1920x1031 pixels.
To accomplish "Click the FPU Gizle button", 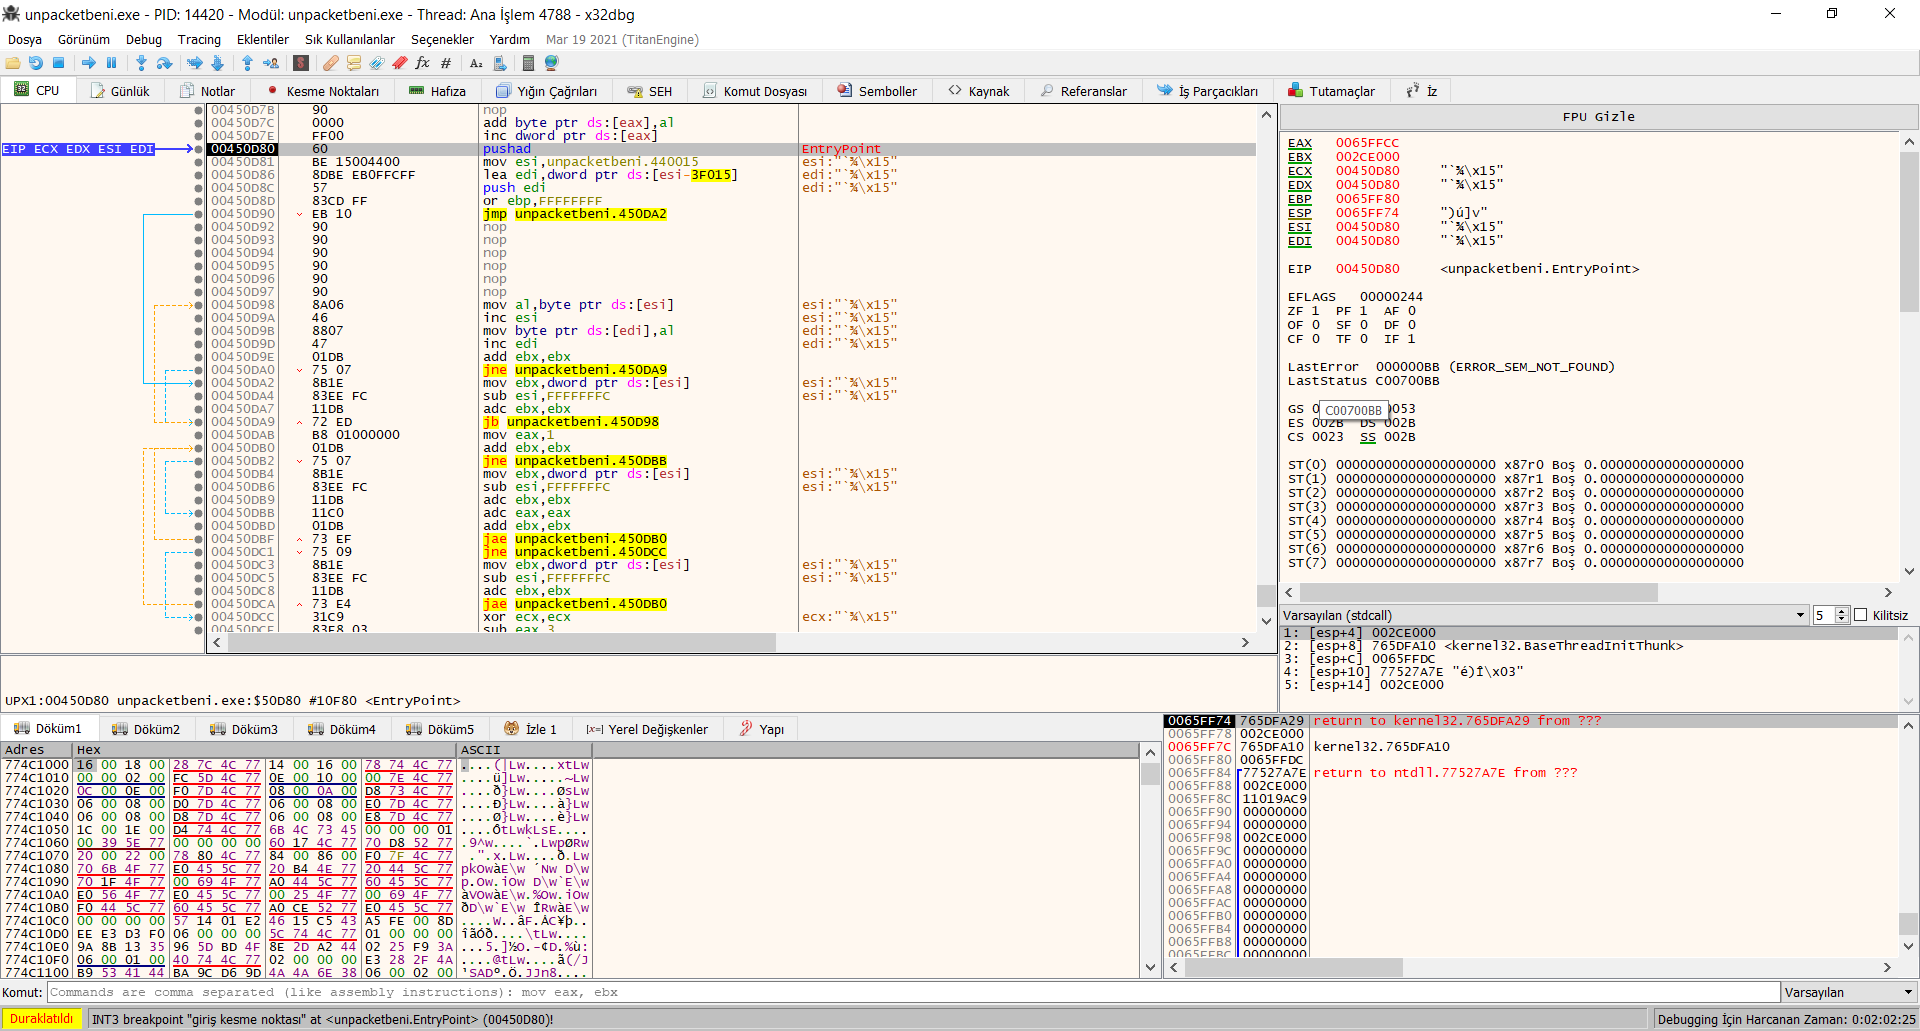I will click(x=1598, y=117).
